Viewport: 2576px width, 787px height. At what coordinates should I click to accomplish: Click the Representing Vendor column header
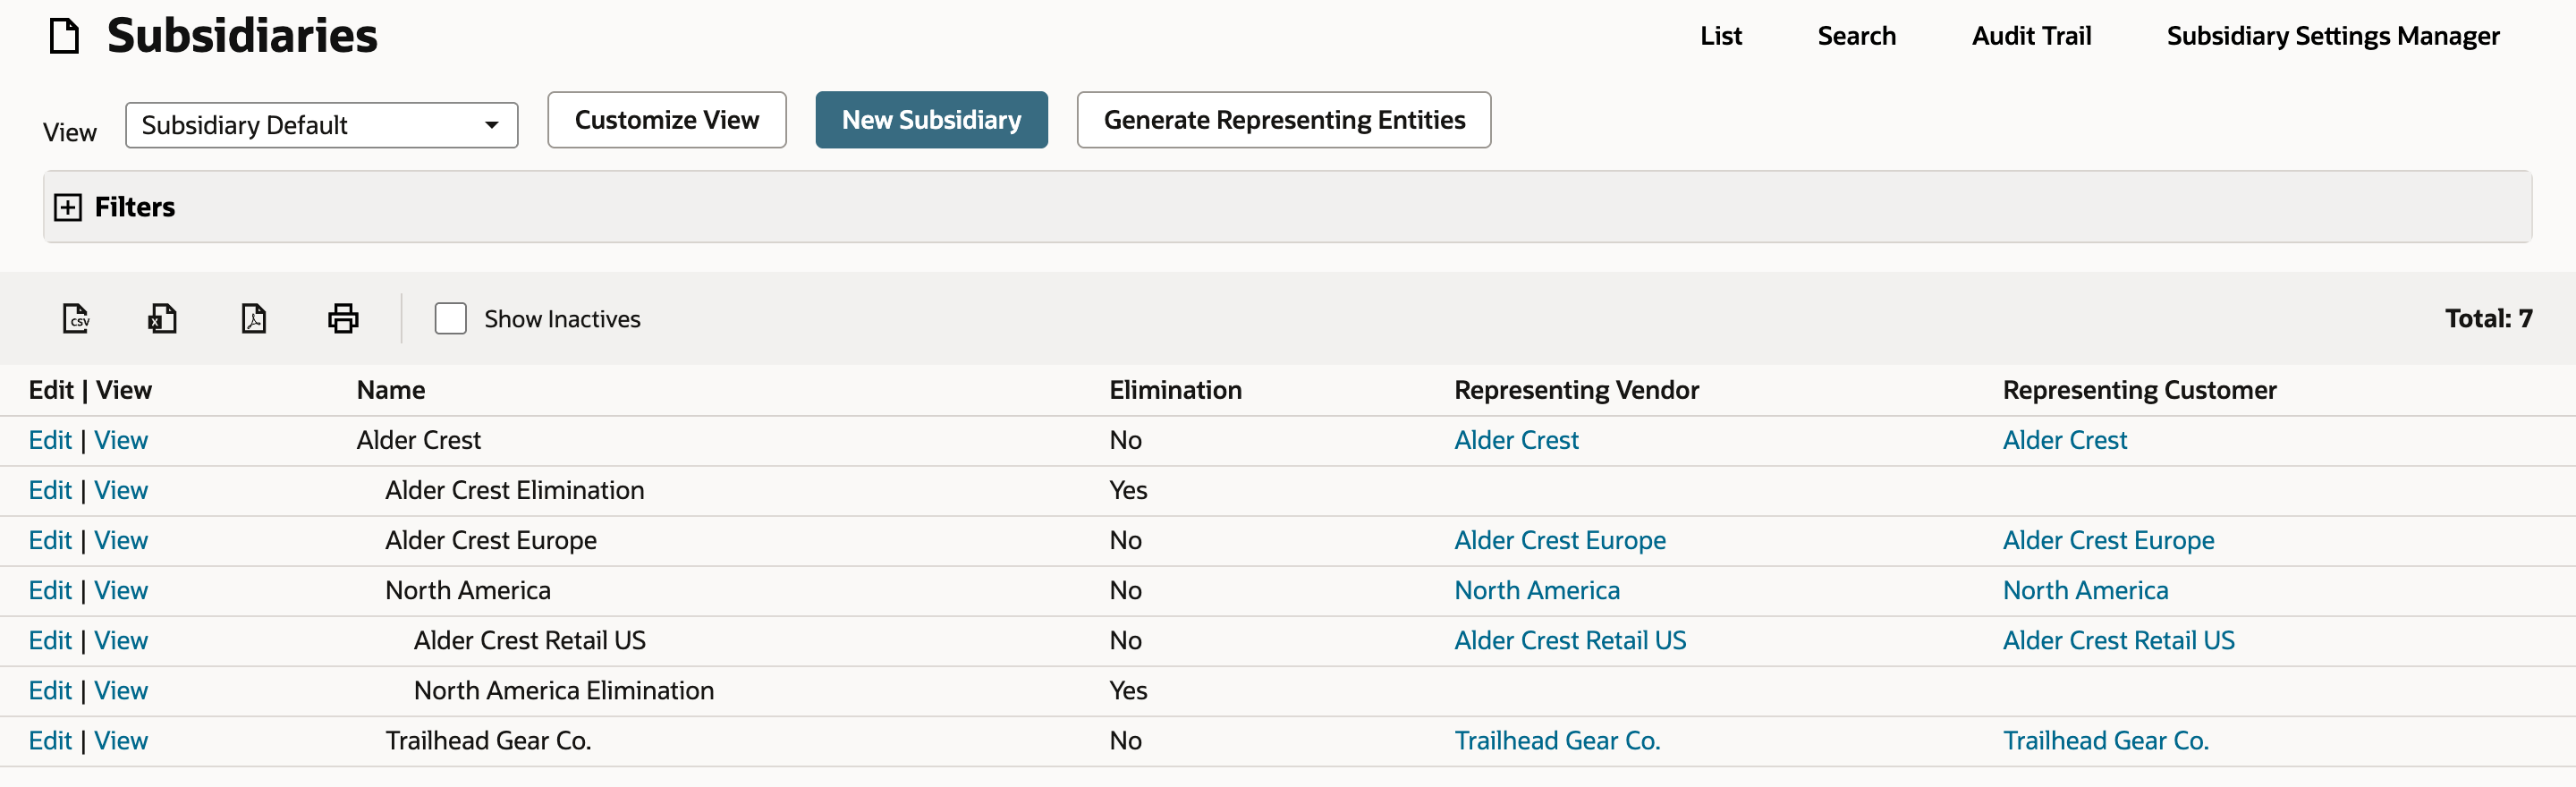[x=1576, y=390]
